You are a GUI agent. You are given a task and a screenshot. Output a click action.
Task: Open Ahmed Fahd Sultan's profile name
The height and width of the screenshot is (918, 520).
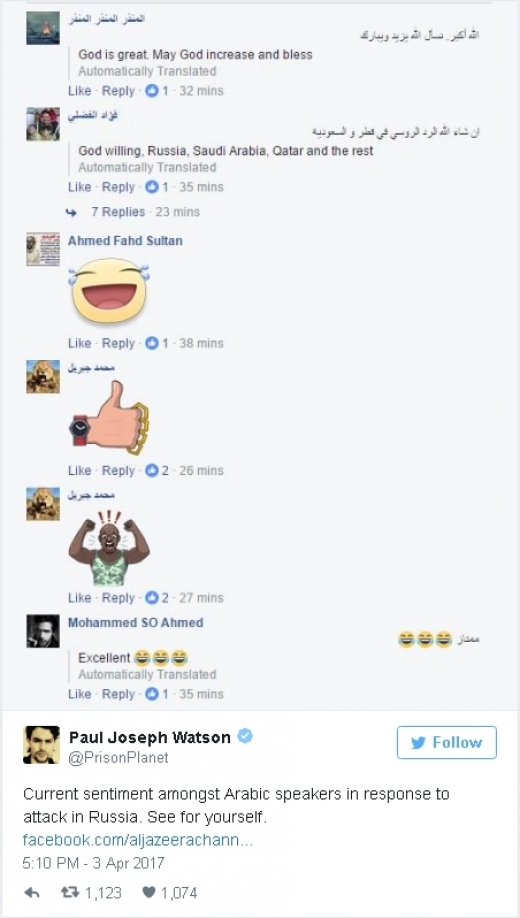coord(125,241)
